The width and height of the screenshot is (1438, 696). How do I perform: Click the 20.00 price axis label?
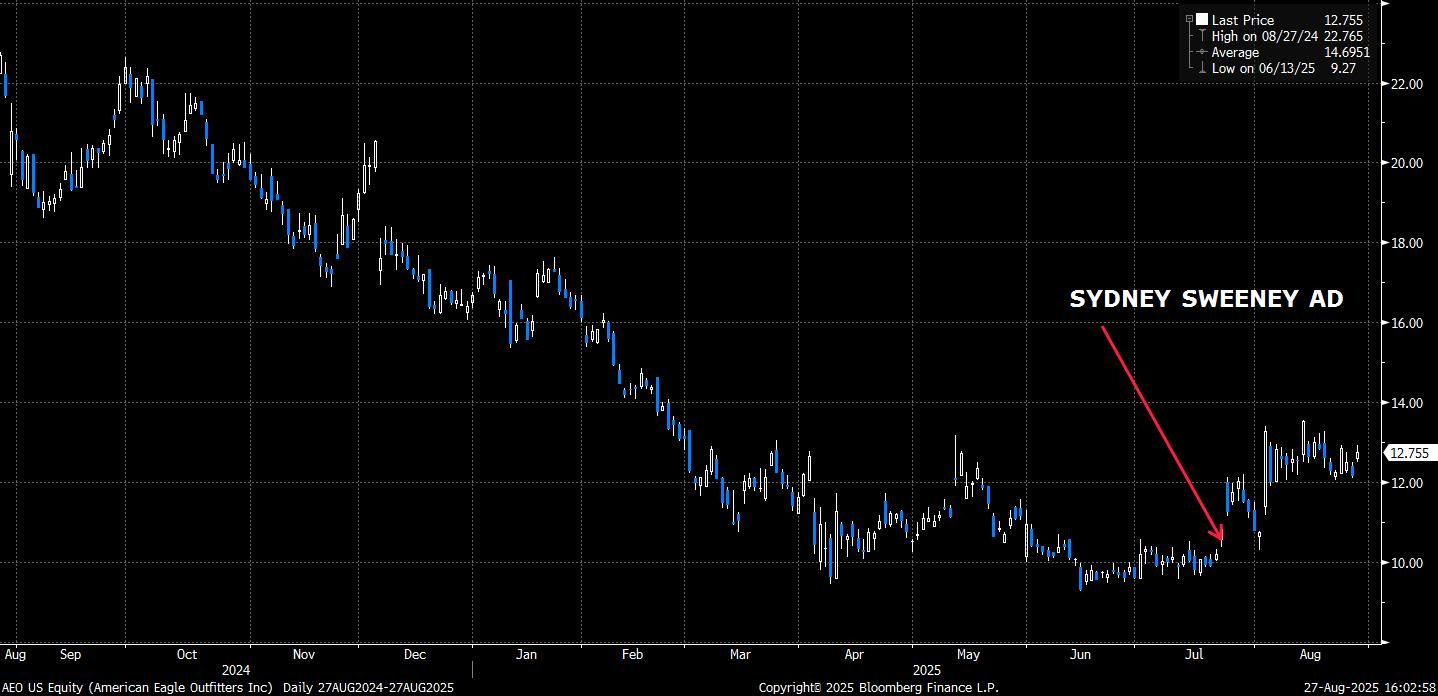[x=1407, y=164]
